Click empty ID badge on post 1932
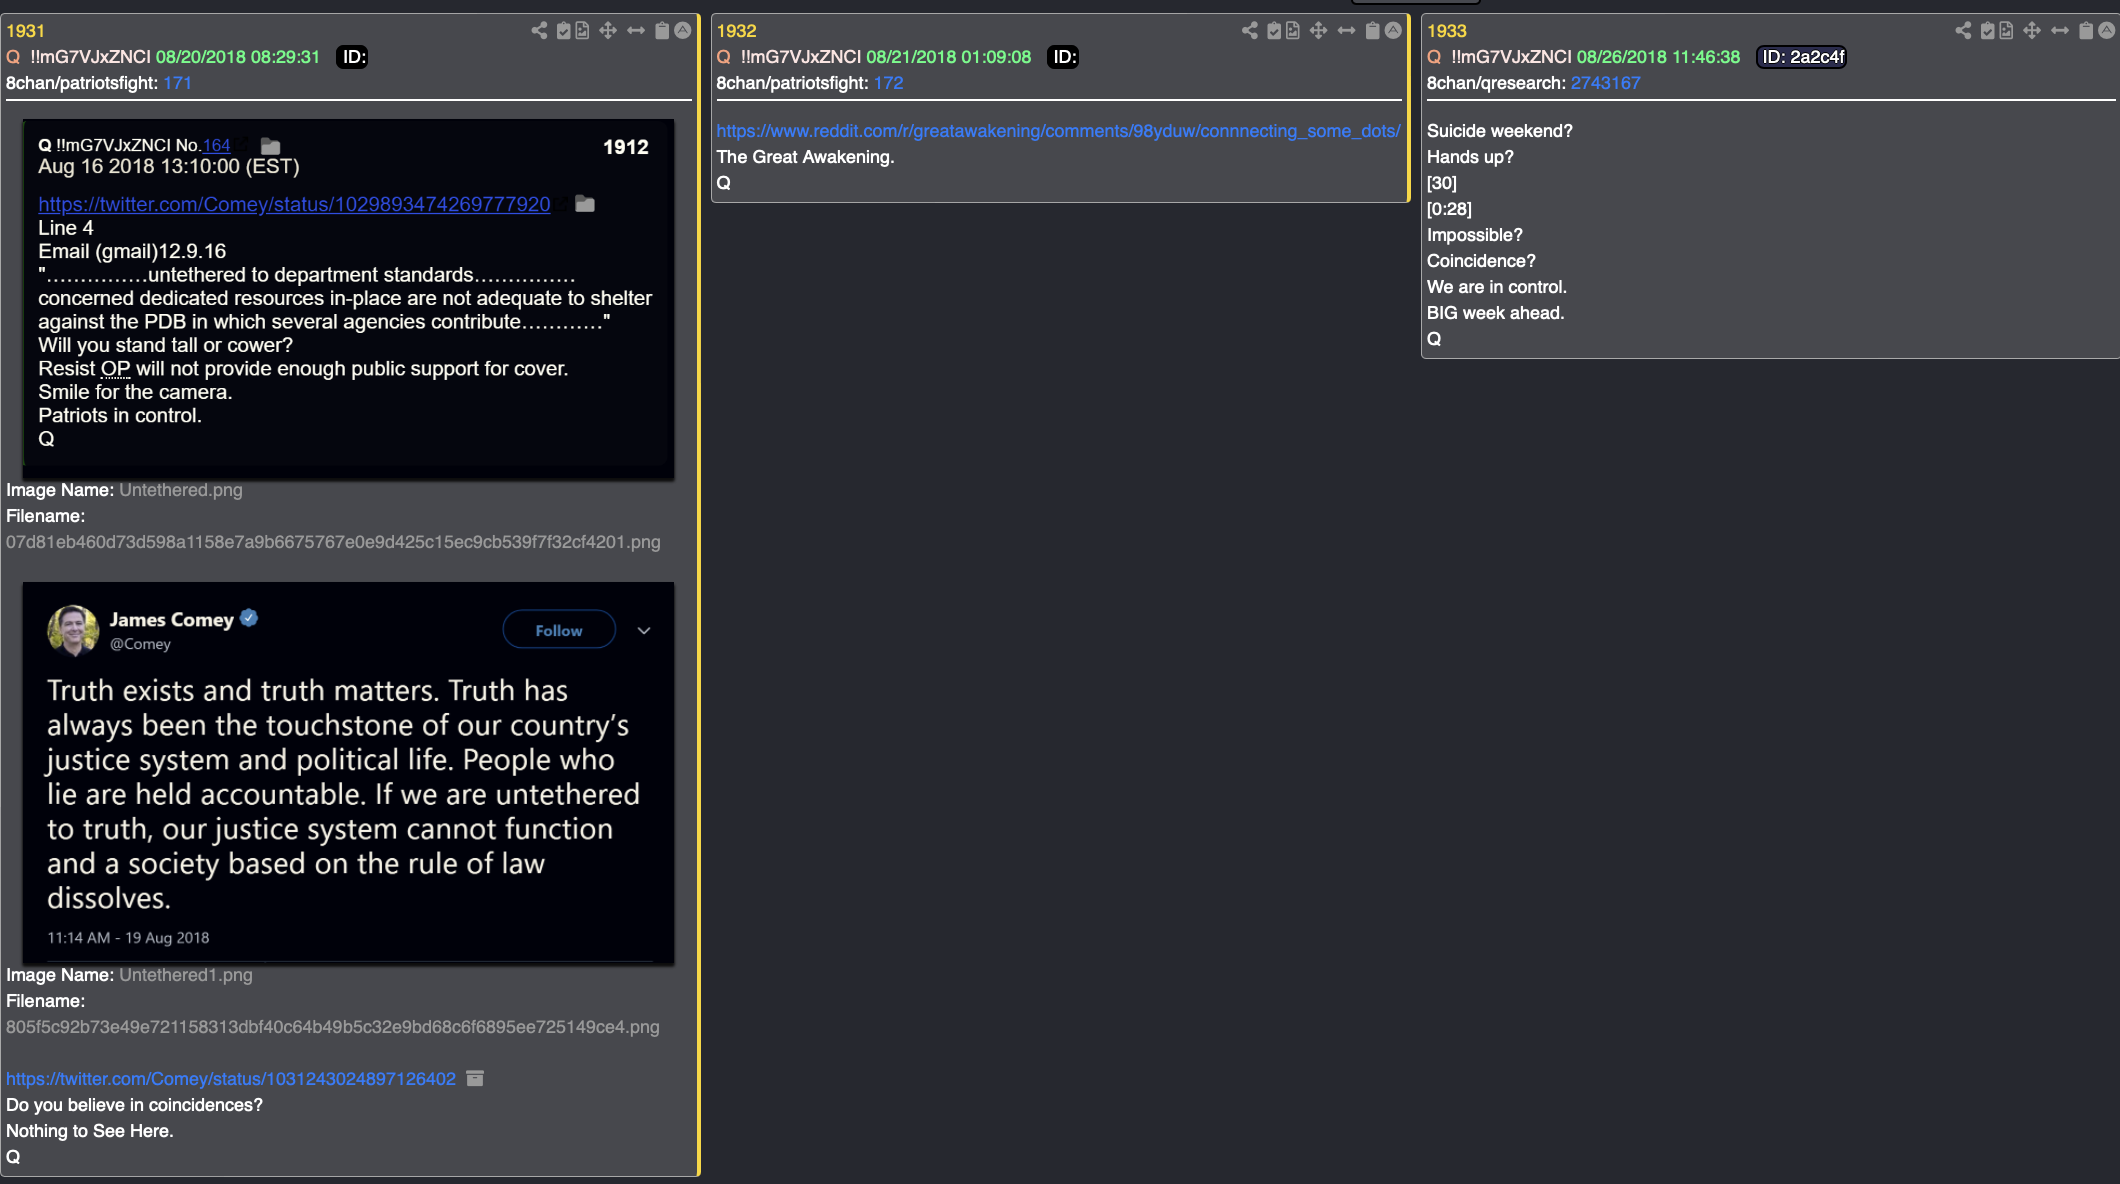This screenshot has width=2120, height=1184. [x=1063, y=57]
